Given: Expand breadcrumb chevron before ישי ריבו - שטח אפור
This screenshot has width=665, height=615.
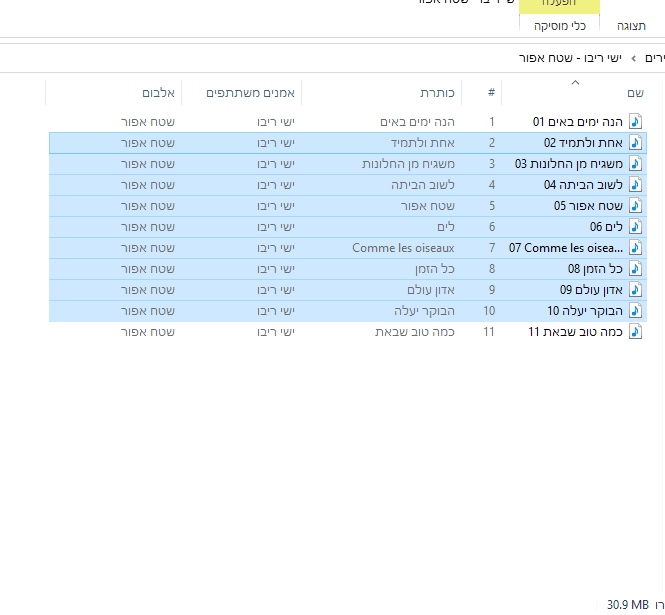Looking at the screenshot, I should 634,59.
